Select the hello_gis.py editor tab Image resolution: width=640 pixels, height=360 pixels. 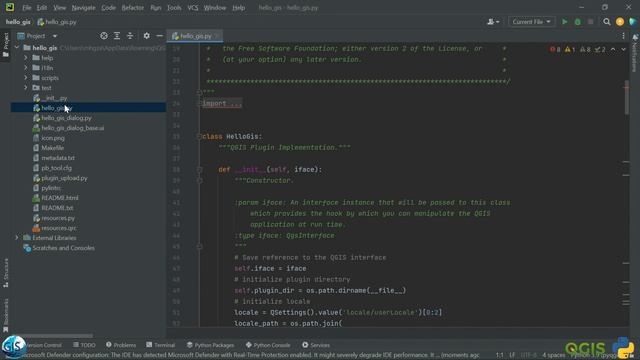(x=196, y=36)
